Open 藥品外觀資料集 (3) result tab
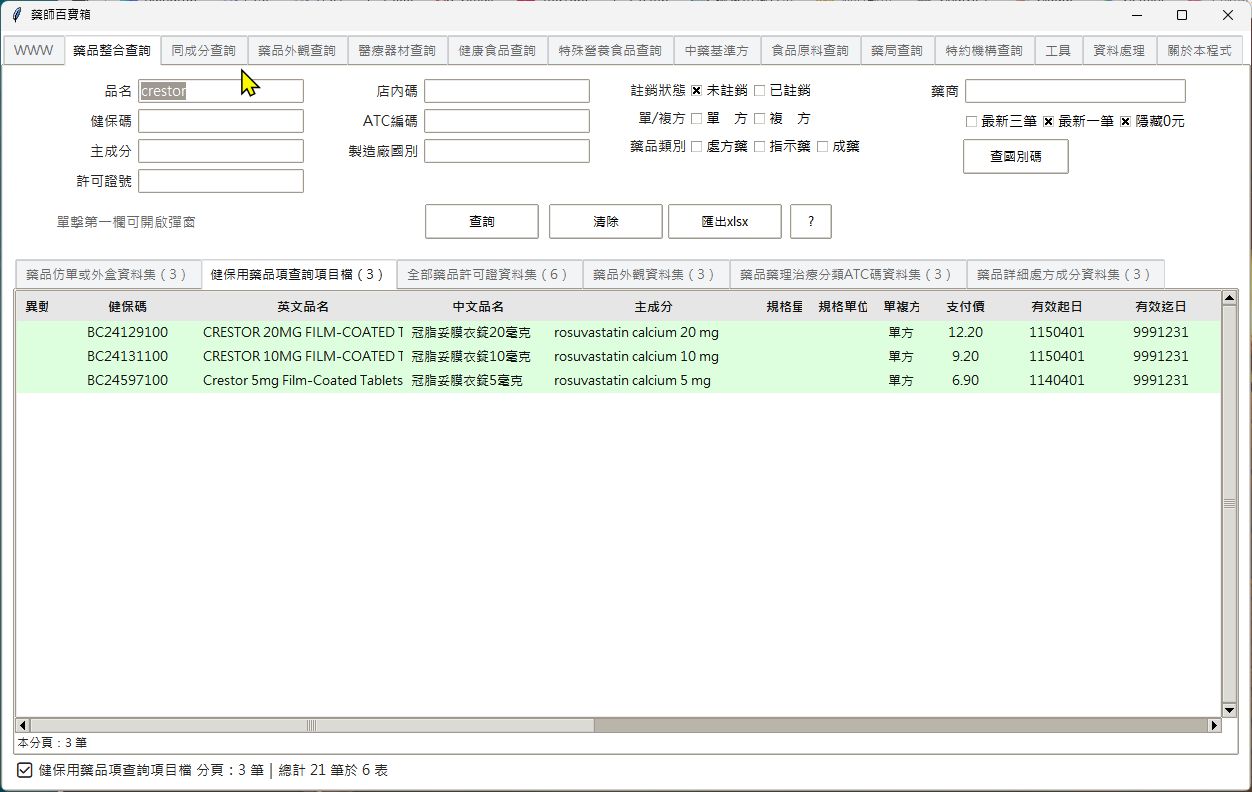Screen dimensions: 1252x792 (x=655, y=274)
